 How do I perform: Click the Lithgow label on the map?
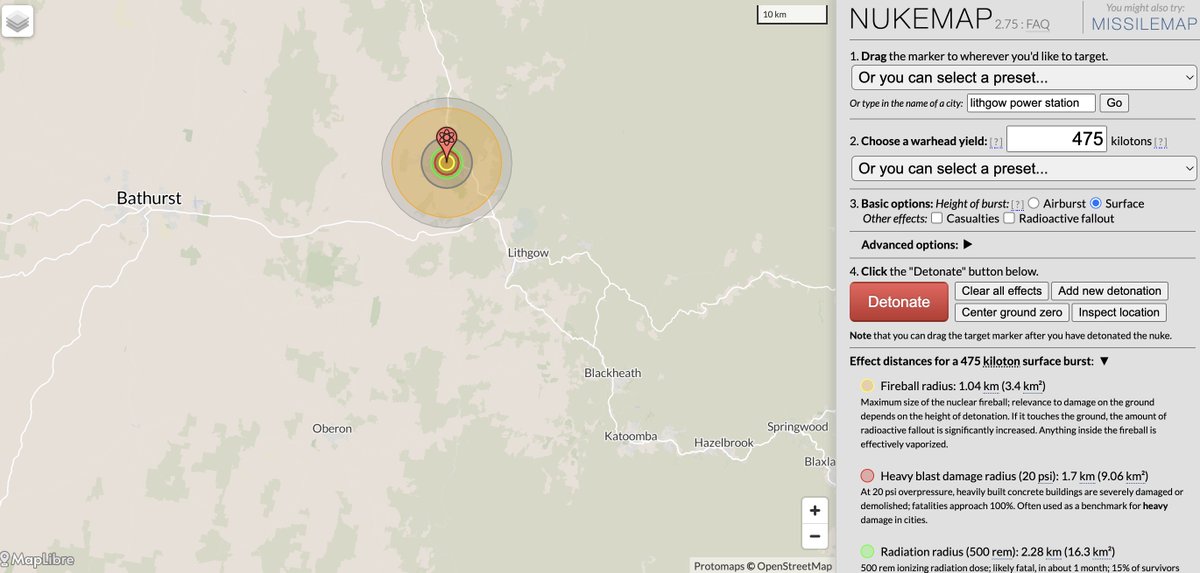pos(528,253)
